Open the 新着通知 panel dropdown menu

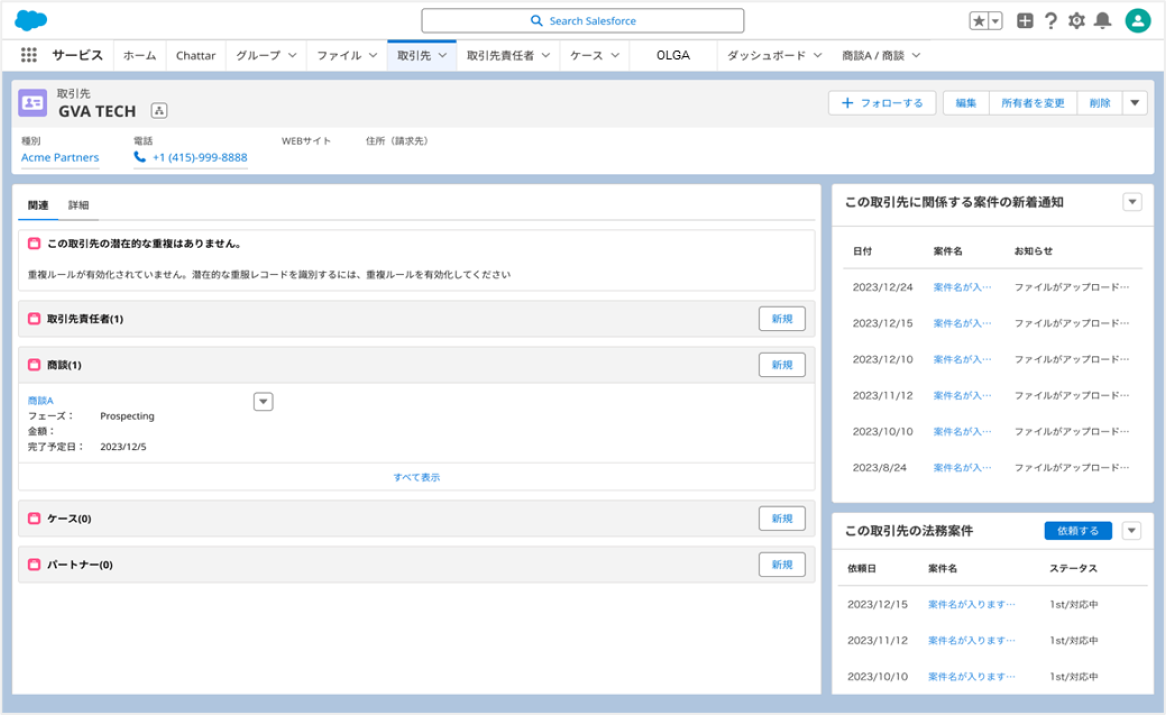pos(1133,202)
